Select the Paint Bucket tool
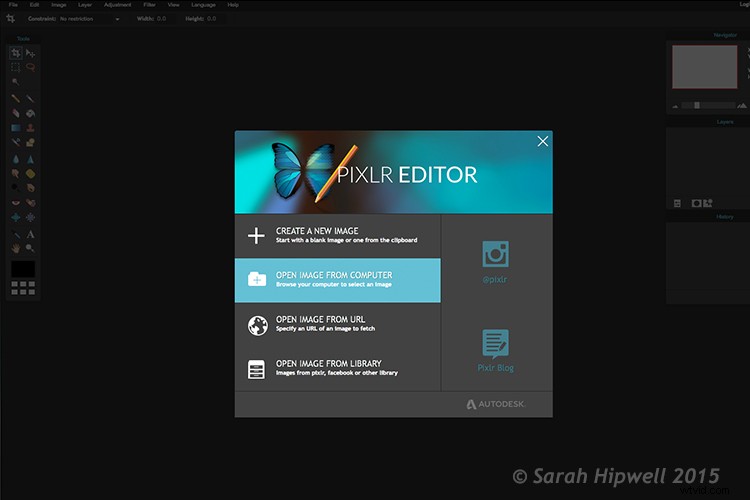Screen dimensions: 750x500 (31, 113)
